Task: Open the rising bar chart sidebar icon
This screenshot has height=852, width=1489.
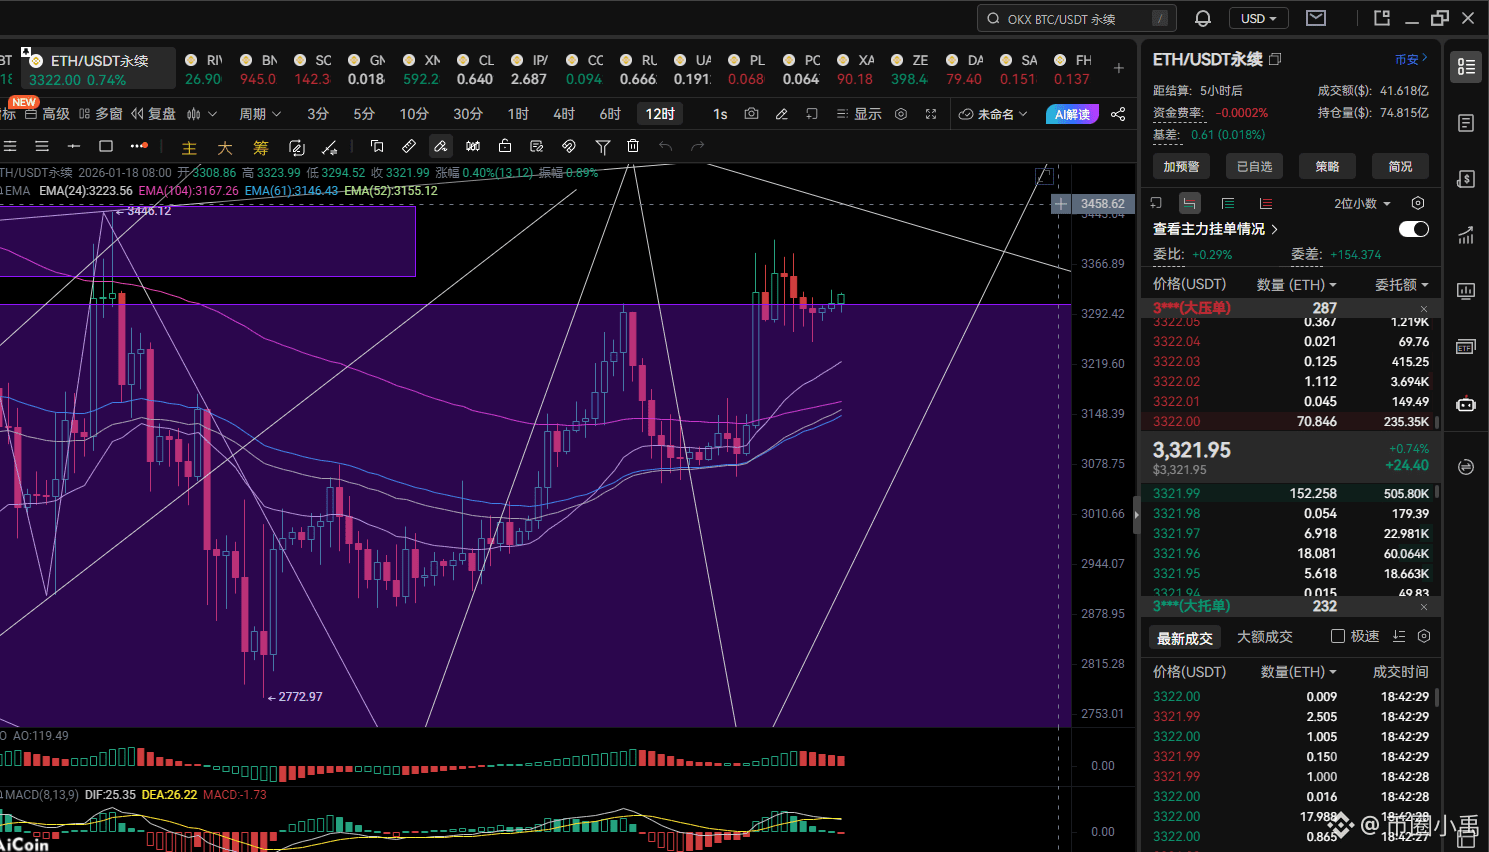Action: [x=1466, y=235]
